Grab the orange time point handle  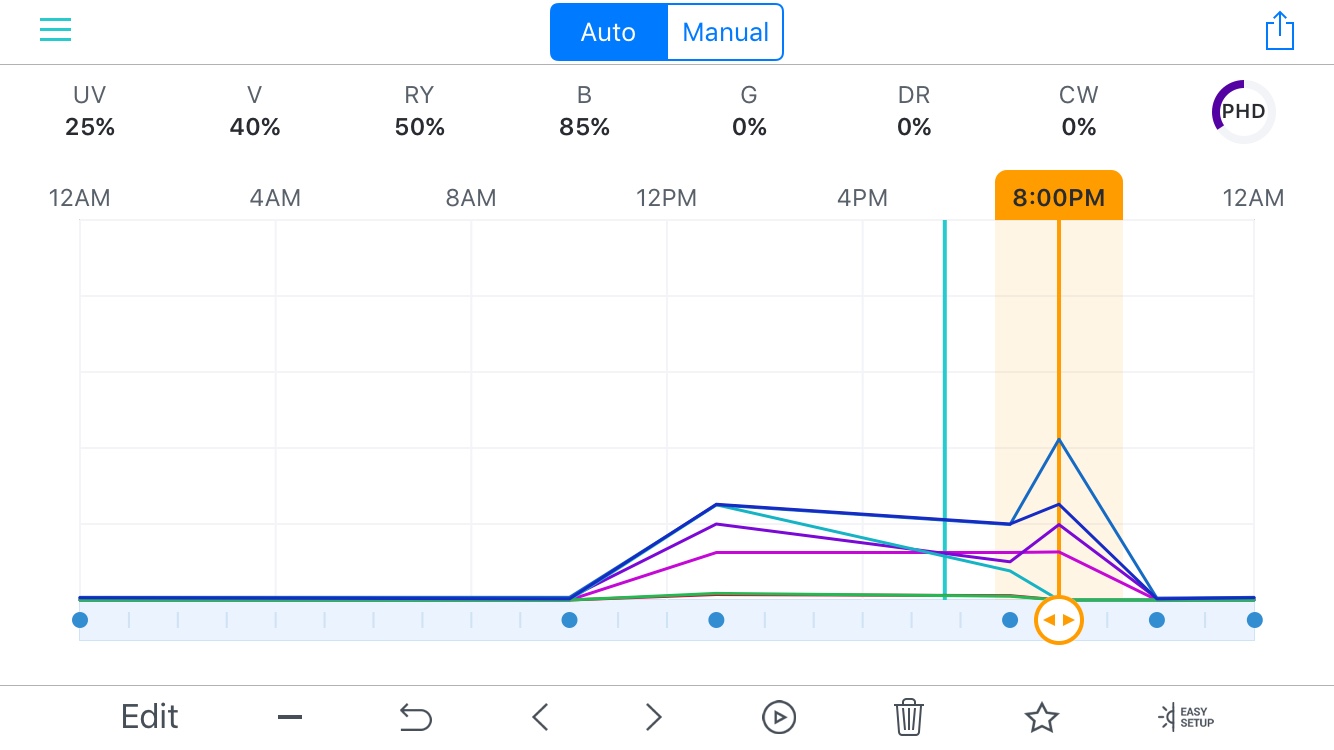pos(1058,620)
